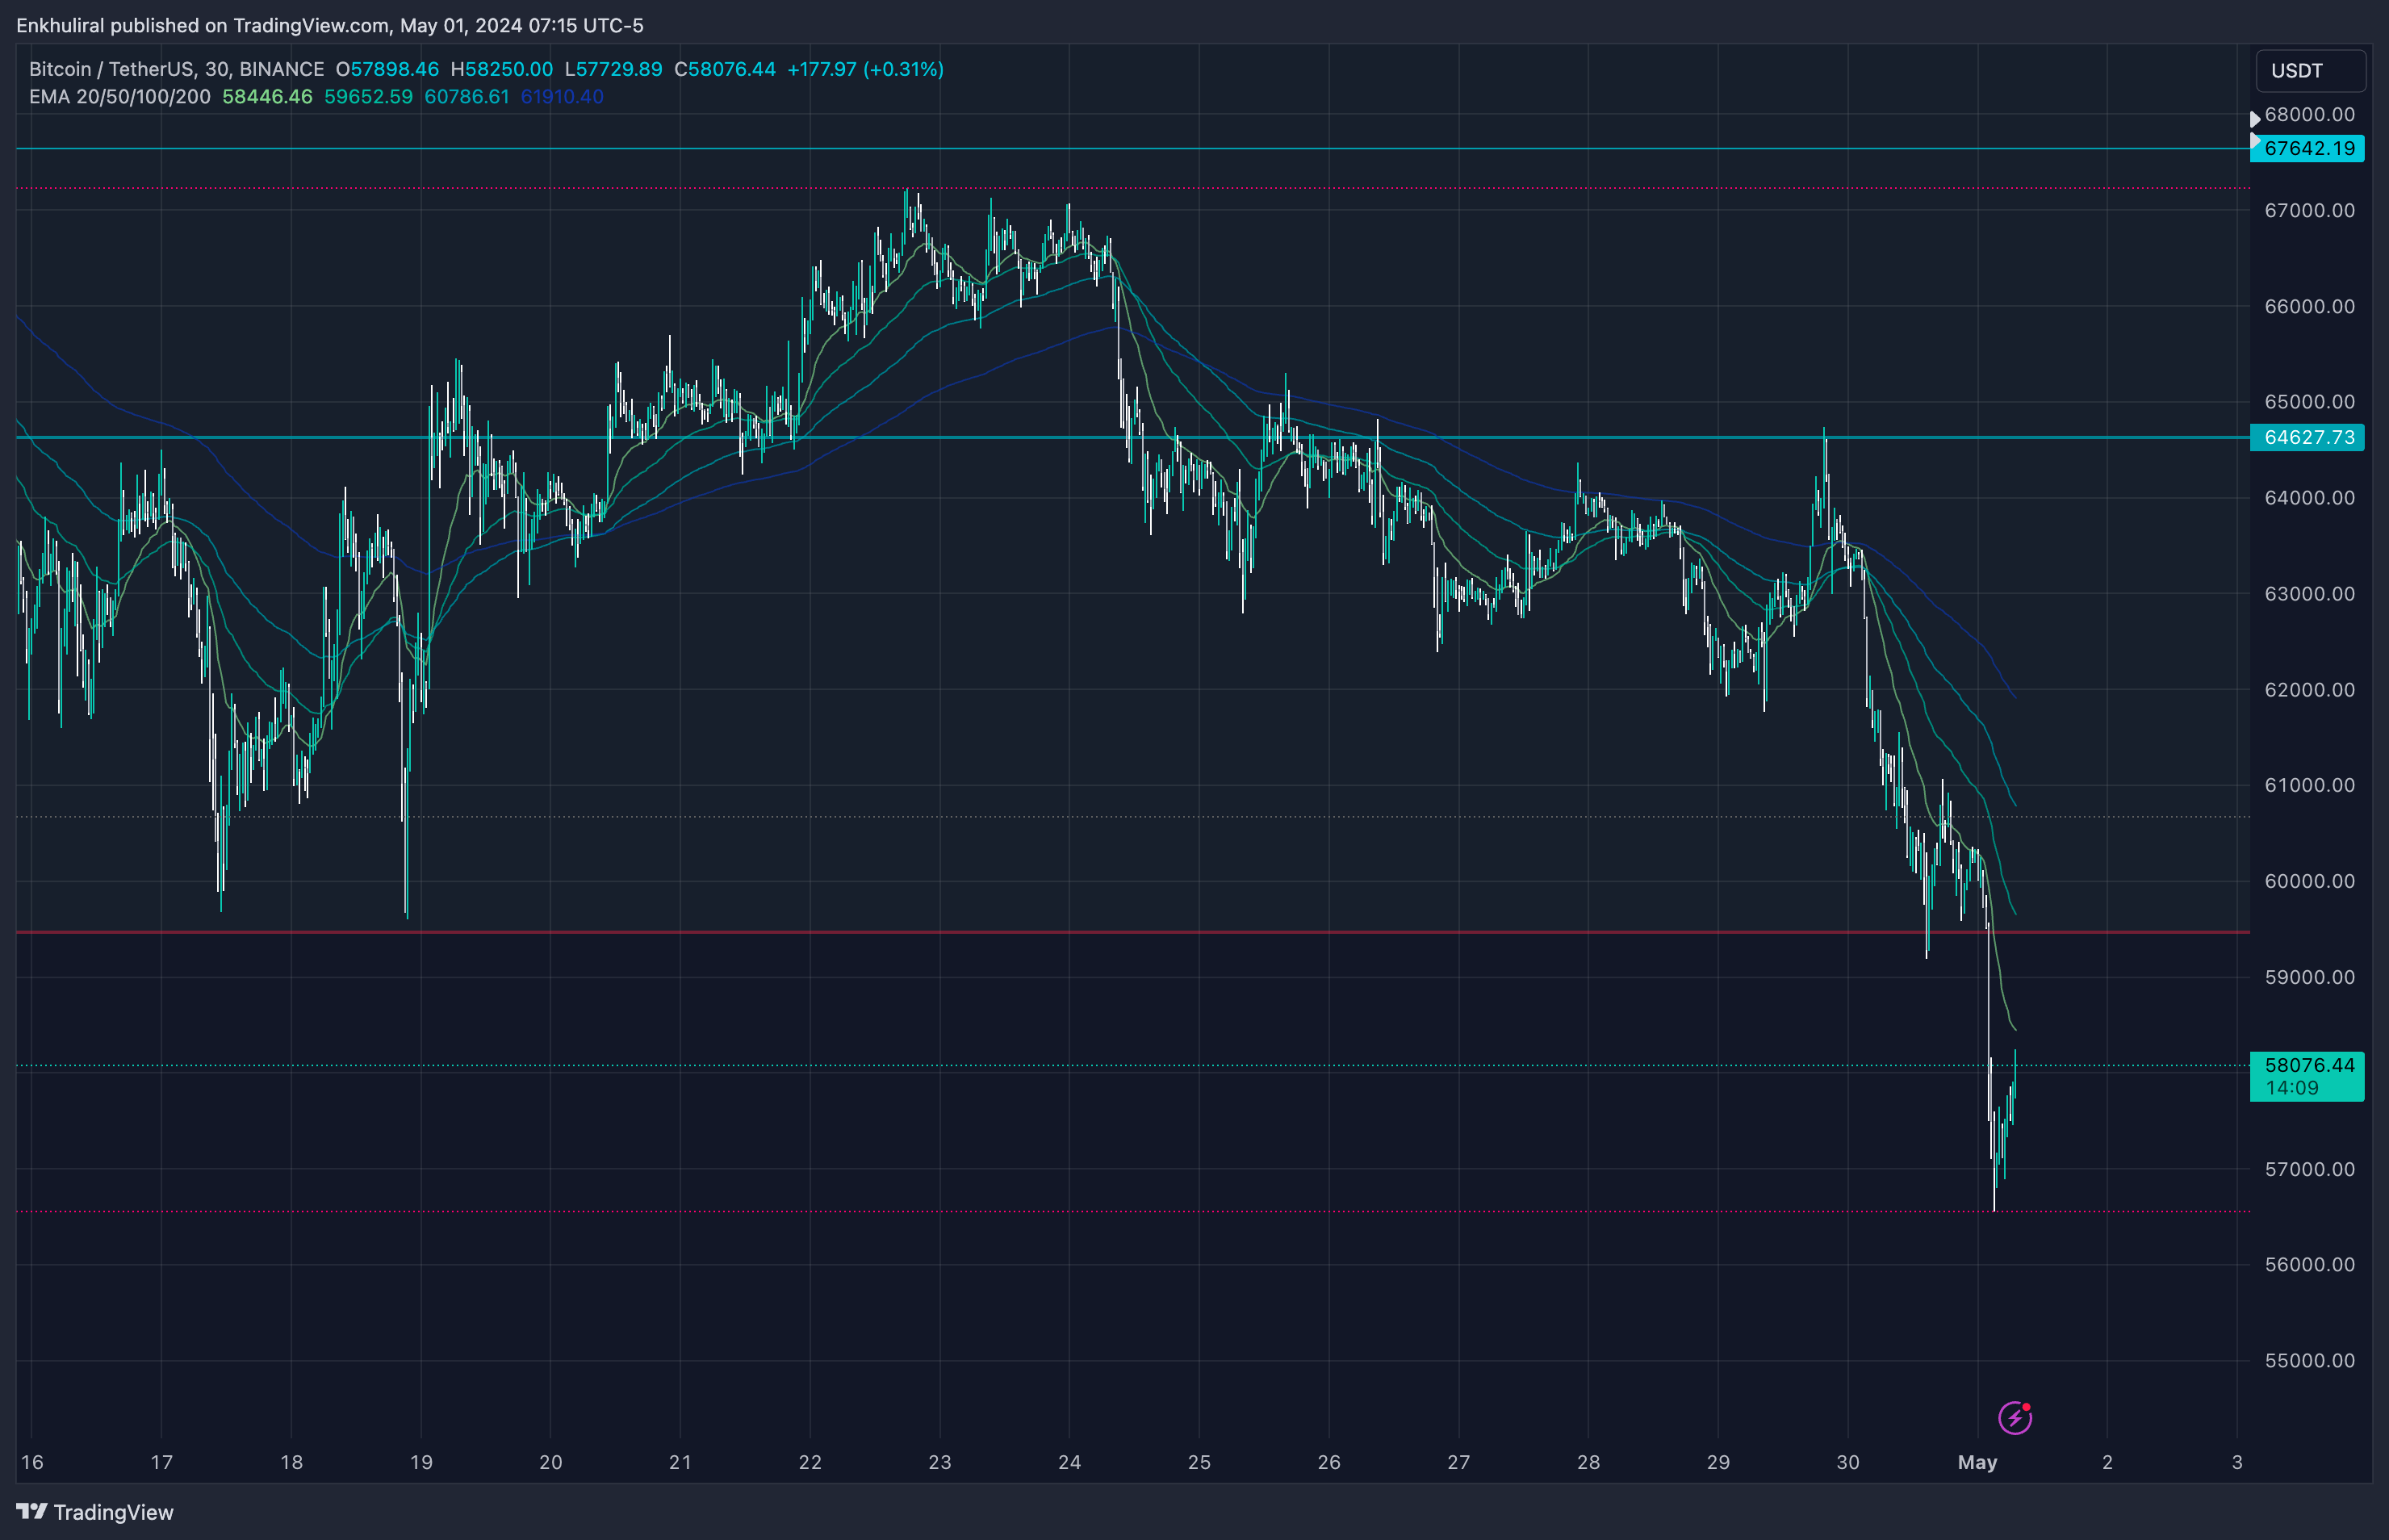Viewport: 2389px width, 1540px height.
Task: Click date 19 on the time axis
Action: (421, 1462)
